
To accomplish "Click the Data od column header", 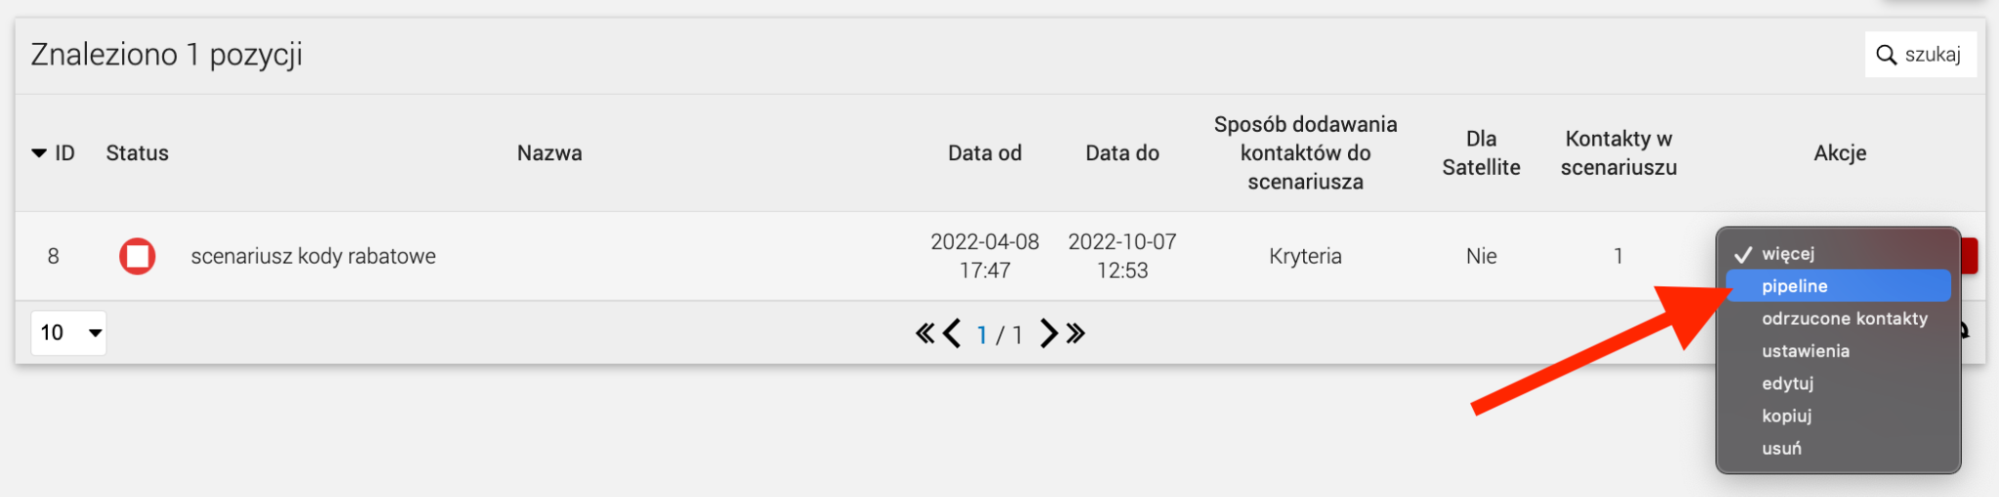I will coord(985,153).
